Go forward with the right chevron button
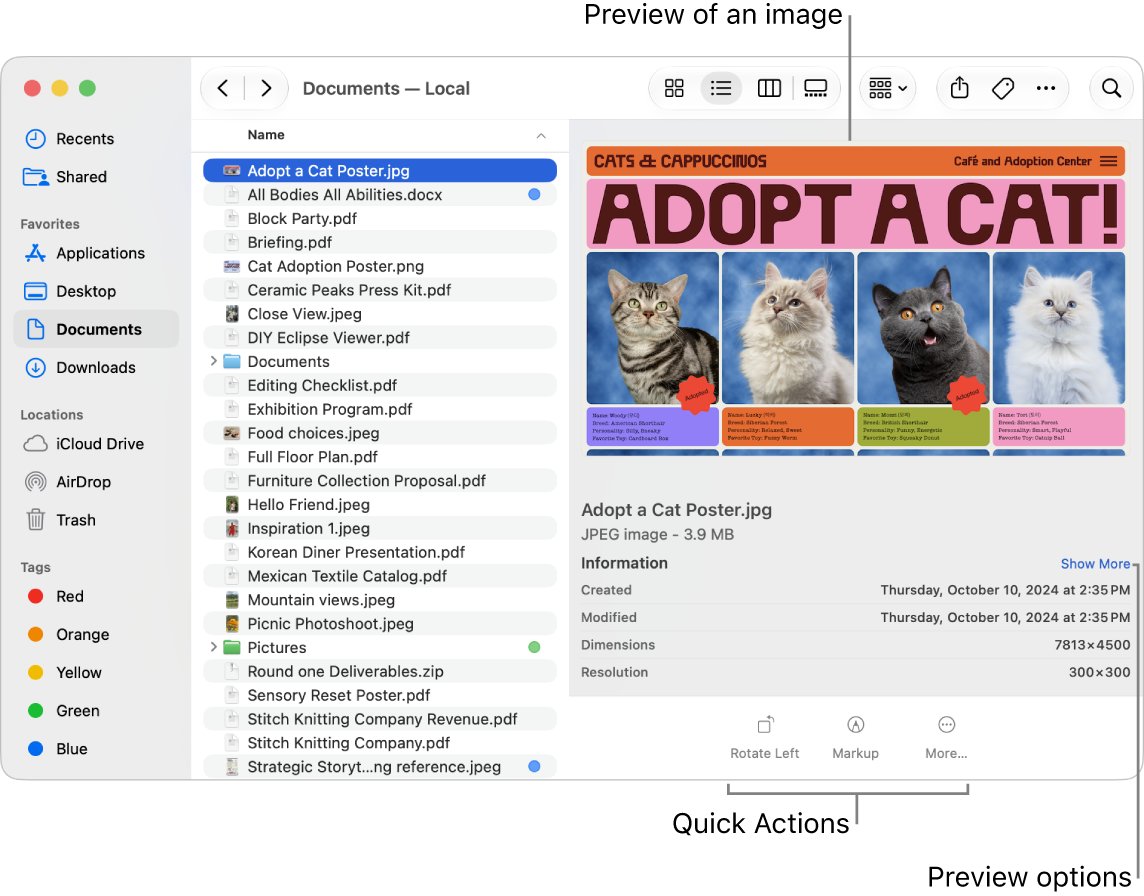The width and height of the screenshot is (1144, 896). point(266,88)
